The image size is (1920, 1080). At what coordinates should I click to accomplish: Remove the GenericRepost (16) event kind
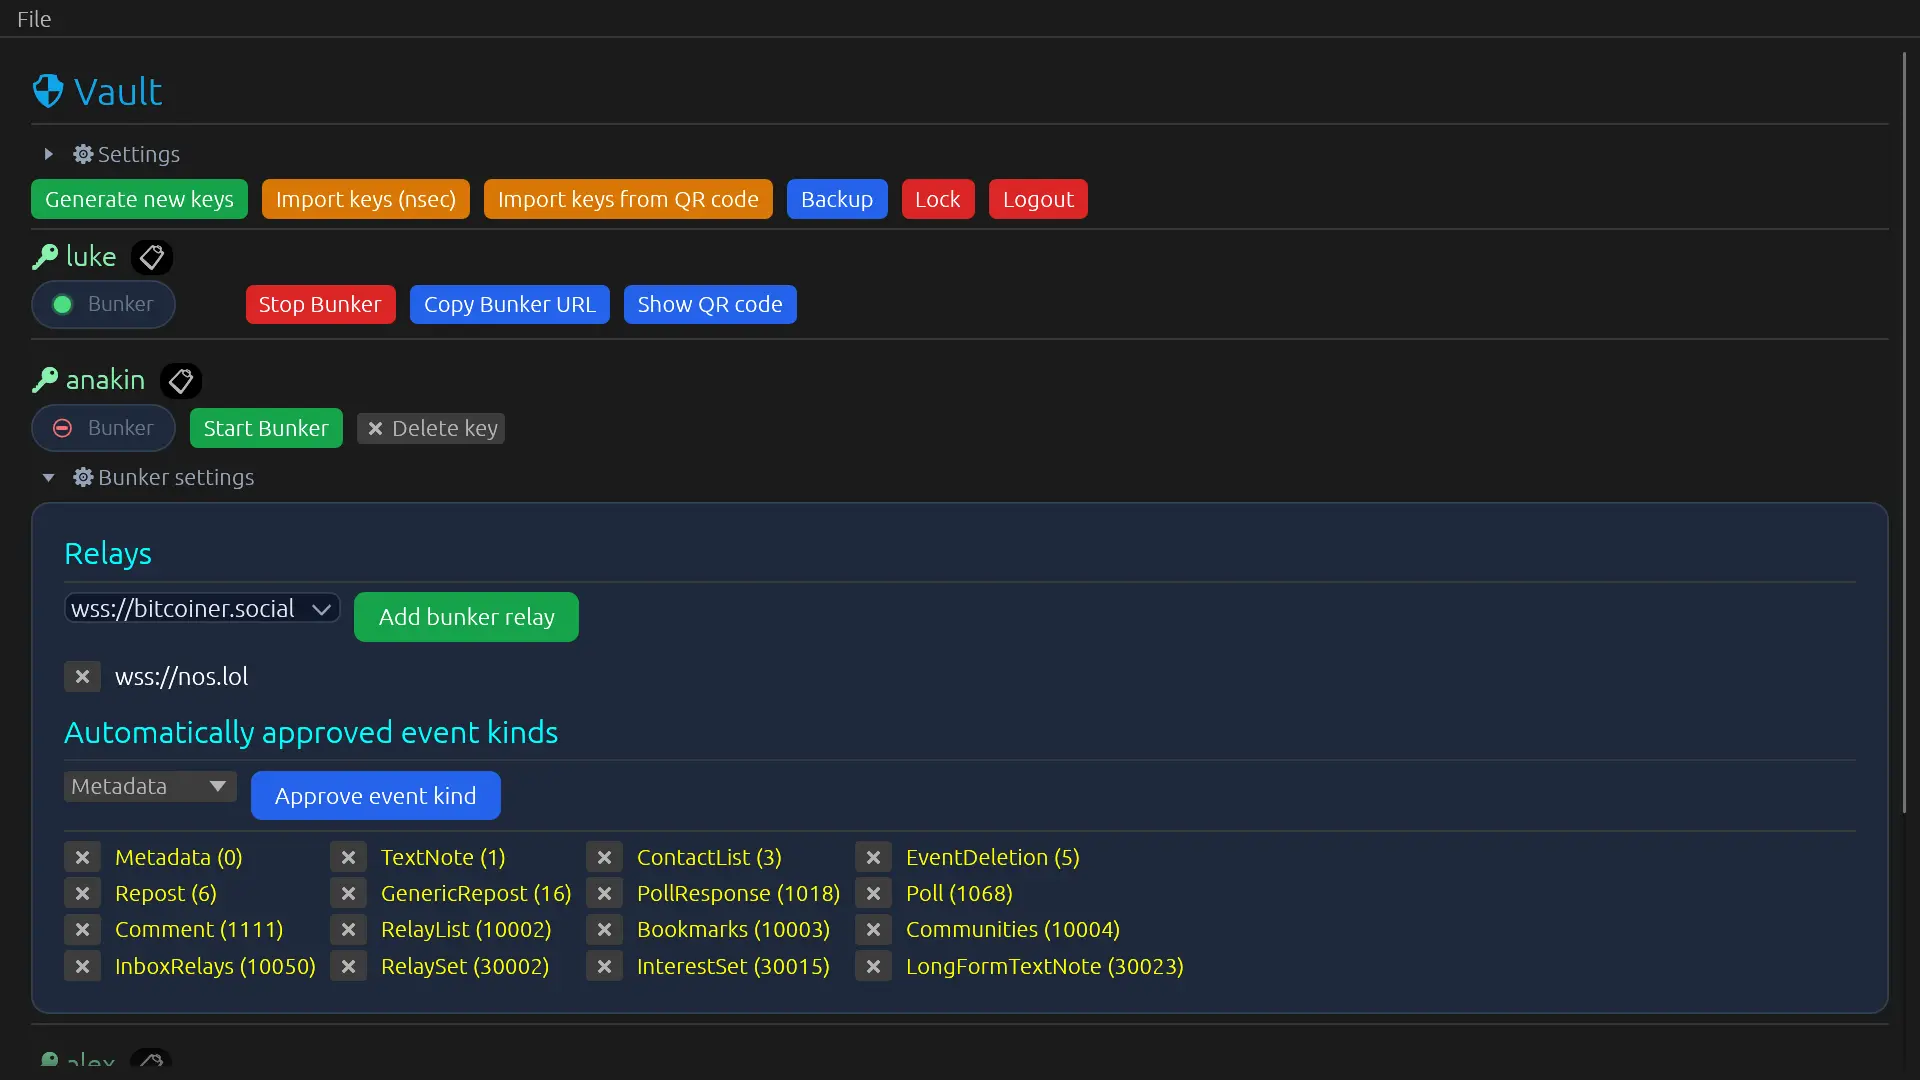(x=348, y=893)
